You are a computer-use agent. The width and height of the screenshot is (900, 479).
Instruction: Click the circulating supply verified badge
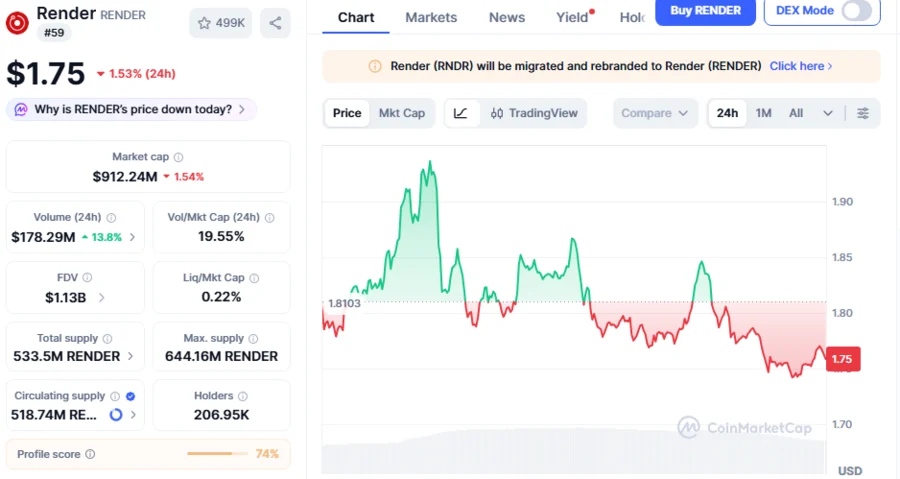[130, 397]
